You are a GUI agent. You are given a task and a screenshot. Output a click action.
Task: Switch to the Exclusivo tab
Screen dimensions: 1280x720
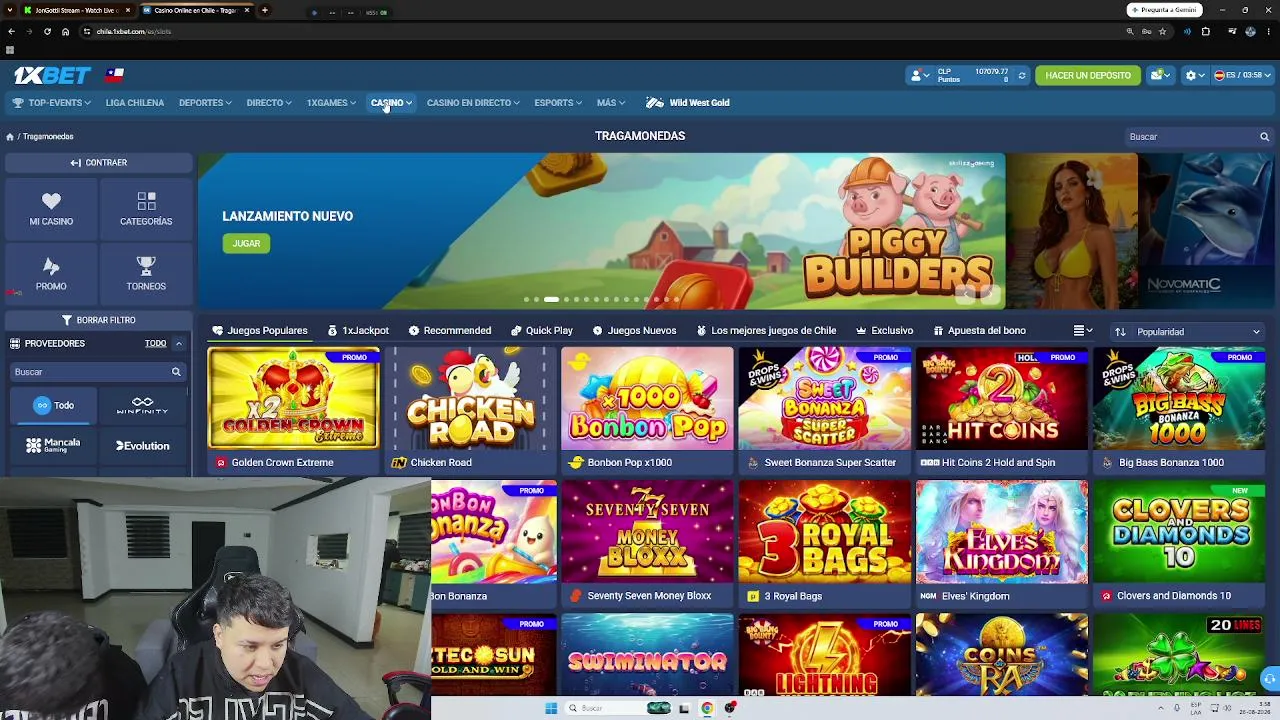click(x=884, y=331)
